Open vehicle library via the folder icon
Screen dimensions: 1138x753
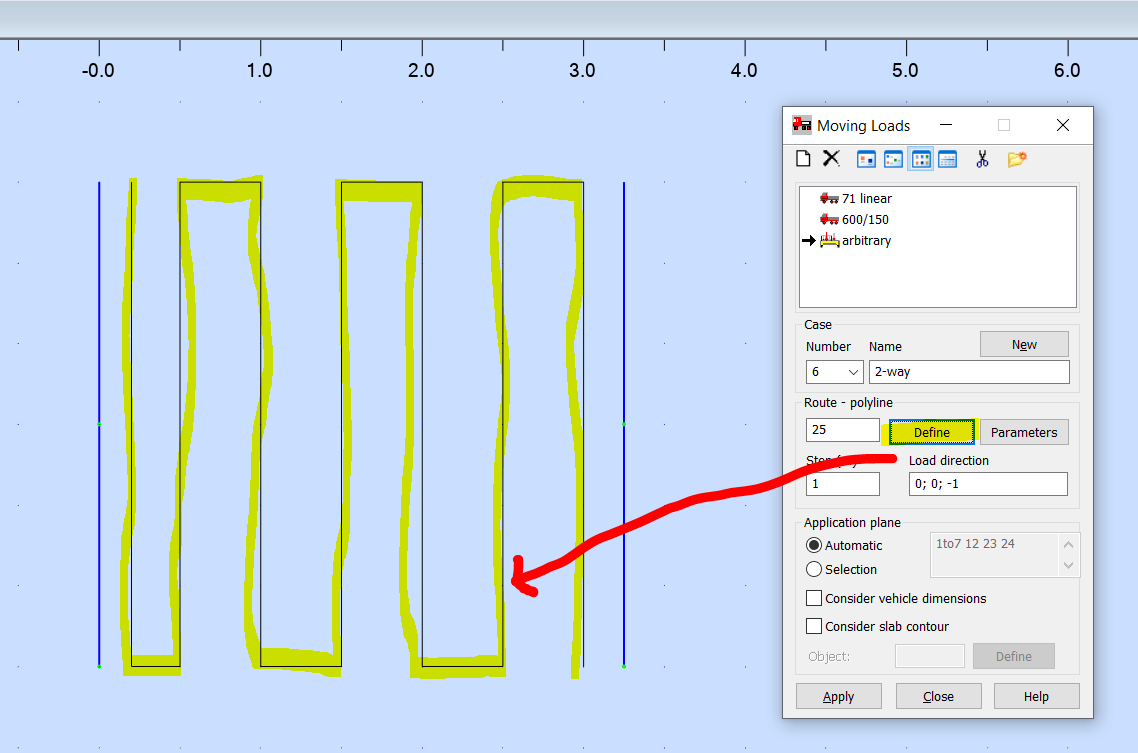[1017, 158]
